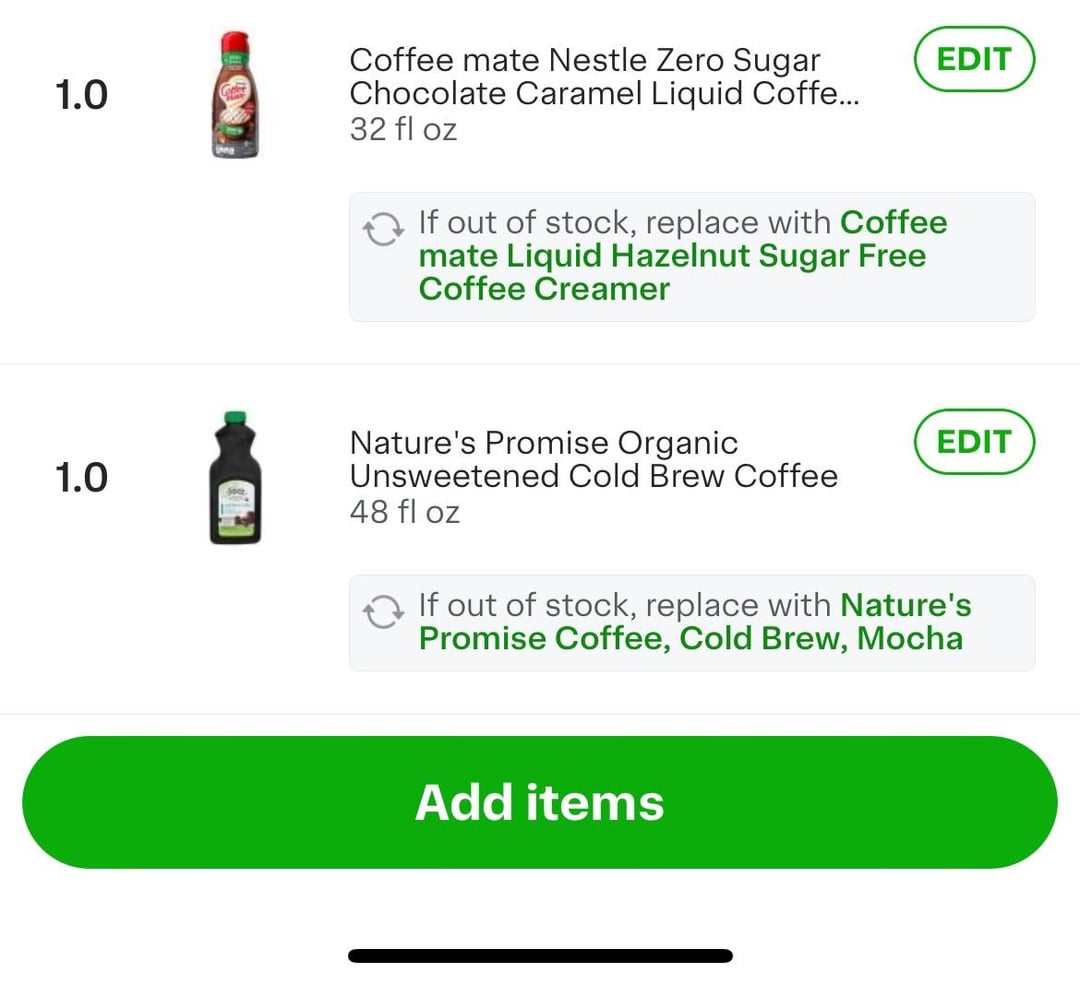1080x985 pixels.
Task: Tap the green Add items button
Action: click(x=540, y=802)
